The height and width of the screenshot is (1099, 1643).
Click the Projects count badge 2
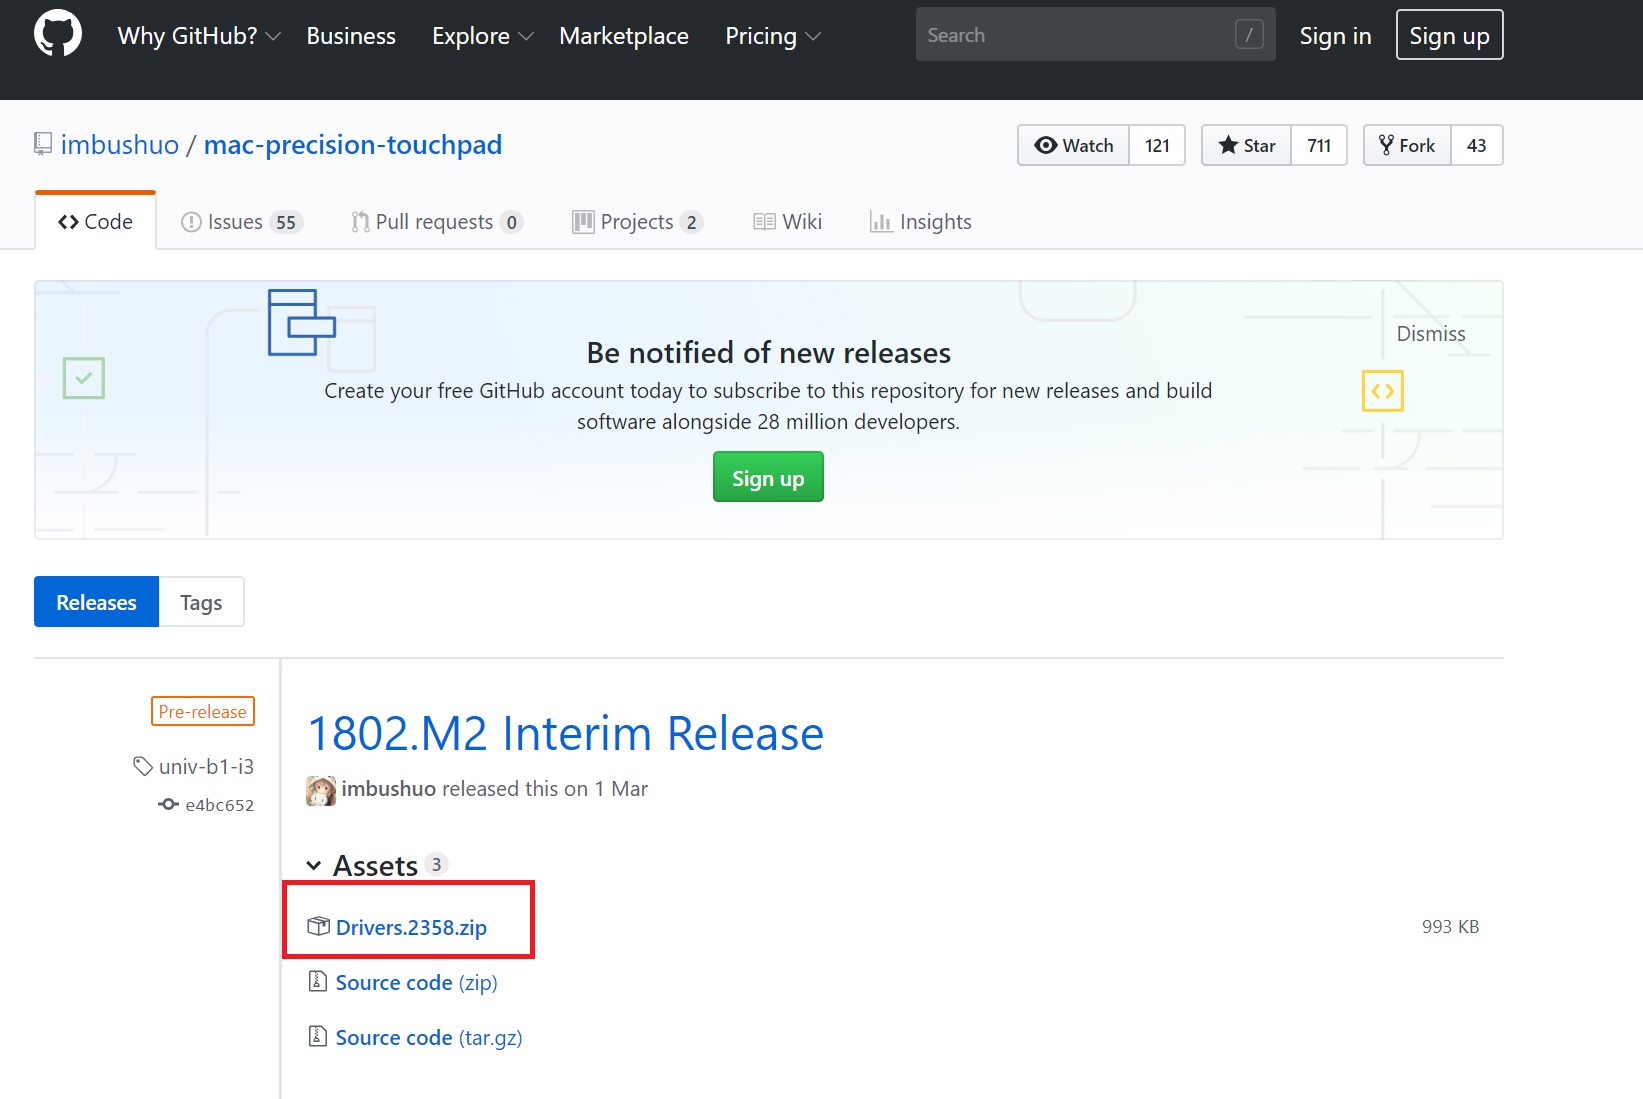tap(691, 222)
